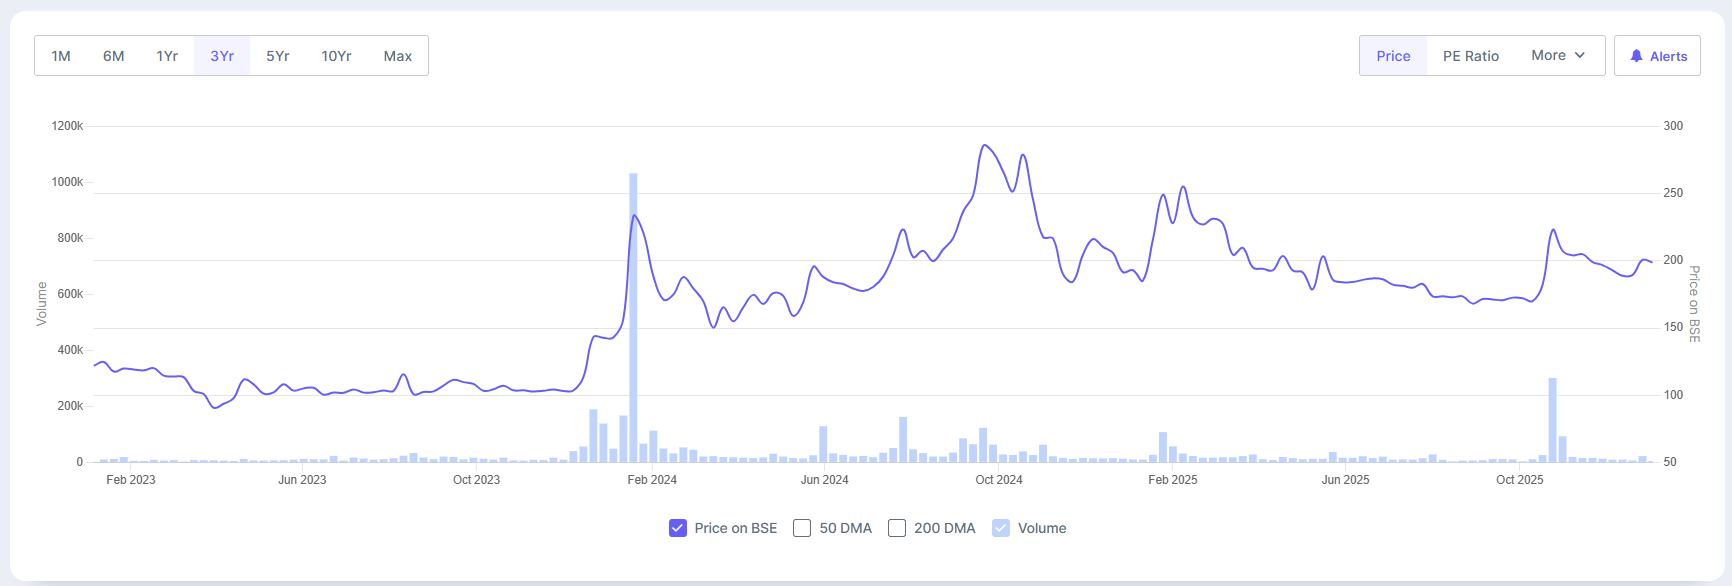1732x586 pixels.
Task: Enable the 50 DMA checkbox
Action: click(x=802, y=528)
